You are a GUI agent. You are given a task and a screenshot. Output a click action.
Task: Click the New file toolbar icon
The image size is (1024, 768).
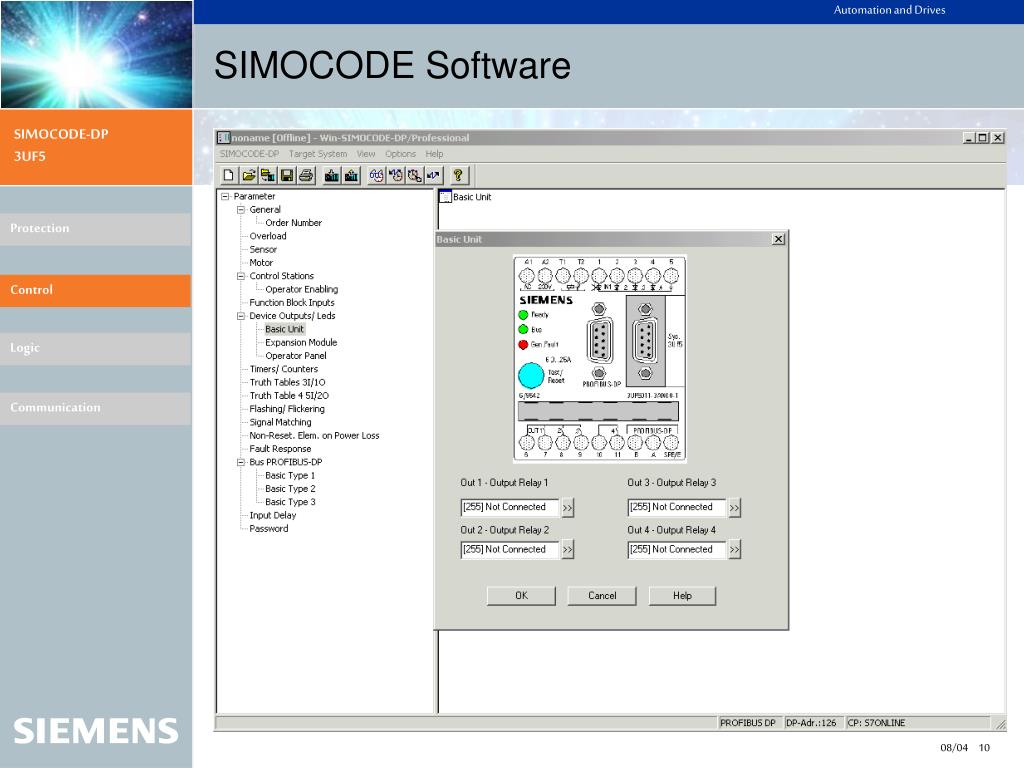pyautogui.click(x=229, y=175)
